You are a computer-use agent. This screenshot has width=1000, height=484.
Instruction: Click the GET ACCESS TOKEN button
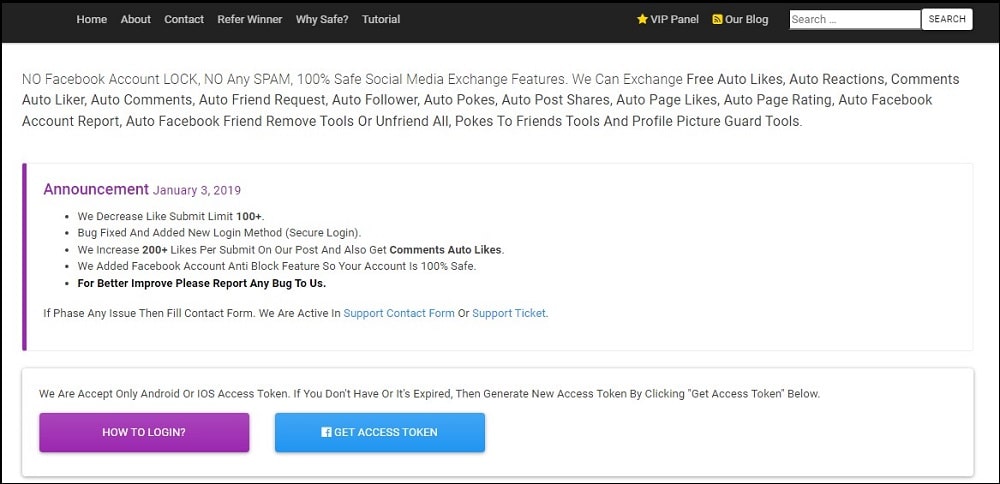point(379,432)
